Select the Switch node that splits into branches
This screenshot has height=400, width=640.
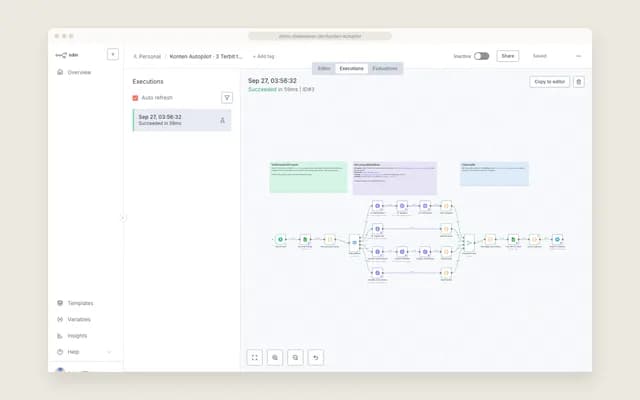(355, 242)
